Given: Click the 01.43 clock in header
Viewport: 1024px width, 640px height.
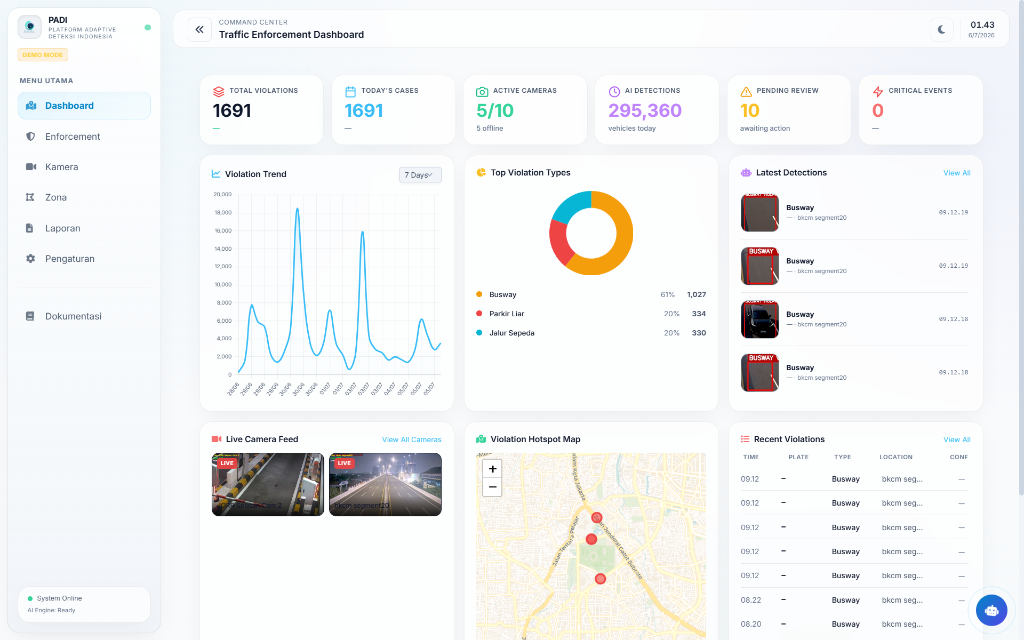Looking at the screenshot, I should [982, 25].
